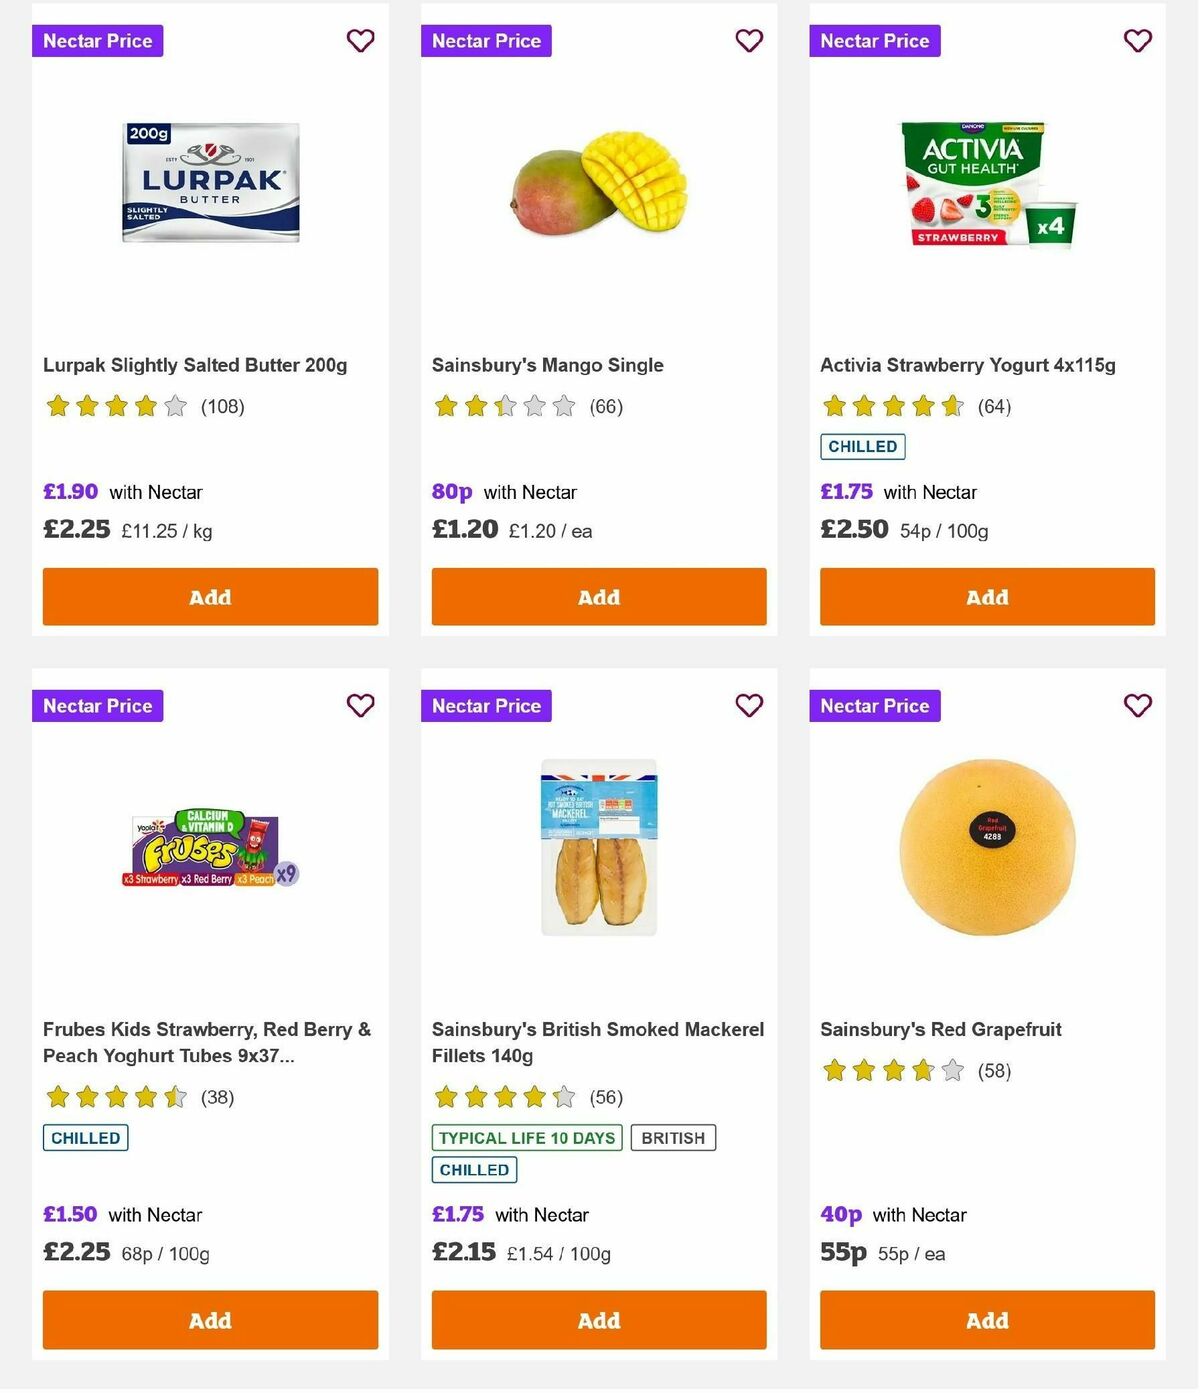Viewport: 1200px width, 1393px height.
Task: Select the Nectar Price badge on Red Grapefruit
Action: tap(875, 705)
